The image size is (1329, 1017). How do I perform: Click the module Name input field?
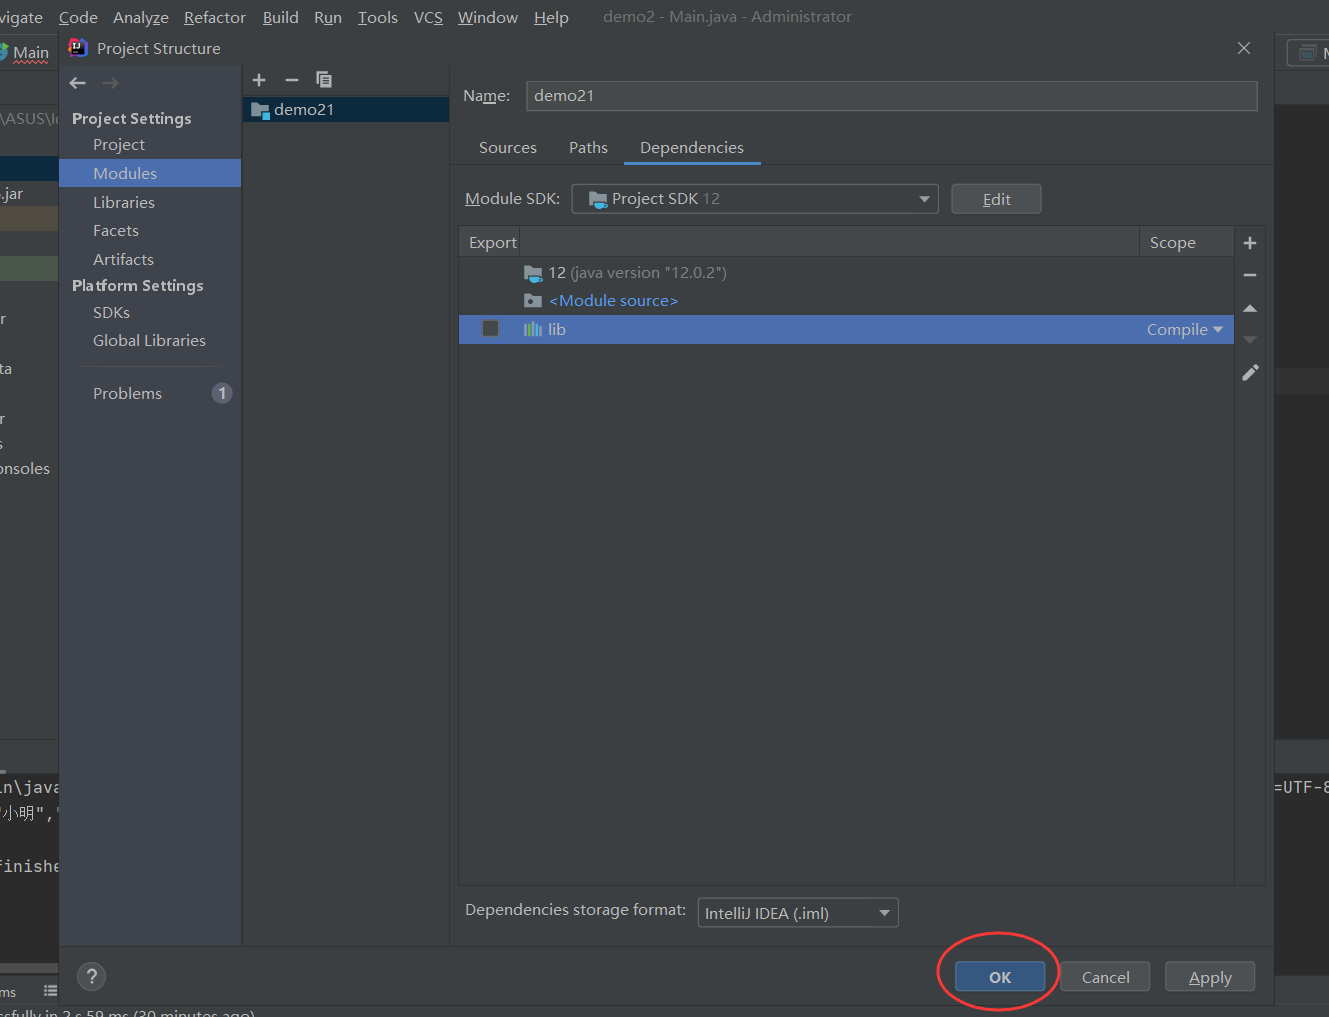[x=891, y=96]
